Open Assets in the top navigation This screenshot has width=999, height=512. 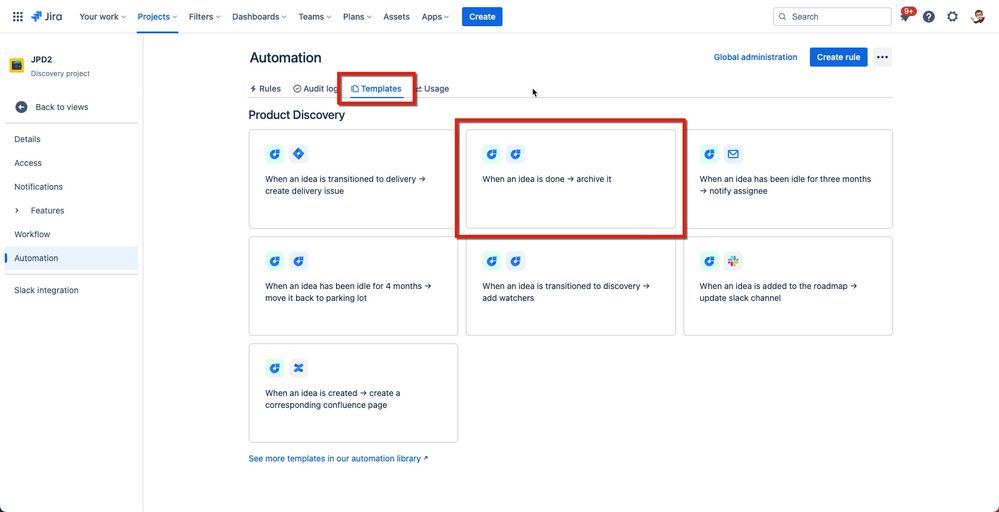coord(396,17)
